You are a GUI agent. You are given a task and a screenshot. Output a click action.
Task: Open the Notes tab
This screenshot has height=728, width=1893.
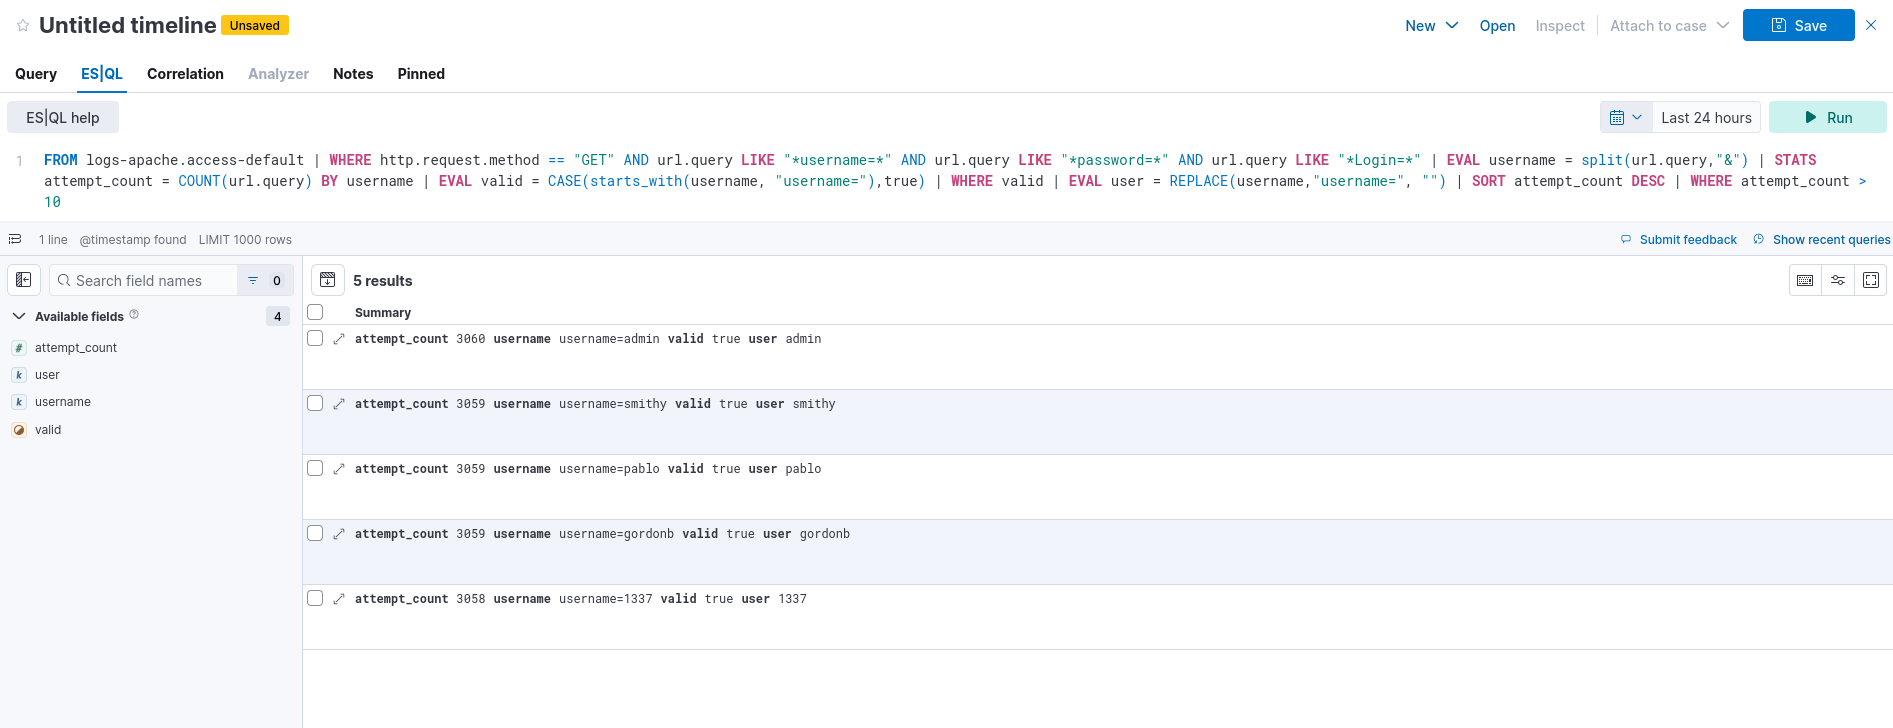(353, 74)
